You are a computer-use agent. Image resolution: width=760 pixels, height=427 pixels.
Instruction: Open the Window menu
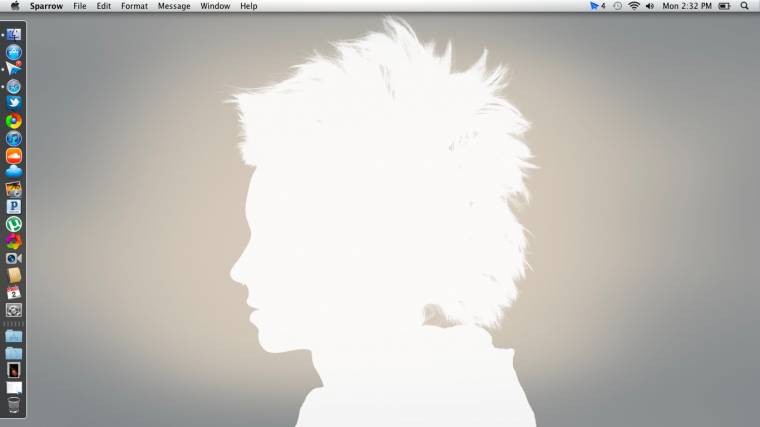click(x=215, y=6)
